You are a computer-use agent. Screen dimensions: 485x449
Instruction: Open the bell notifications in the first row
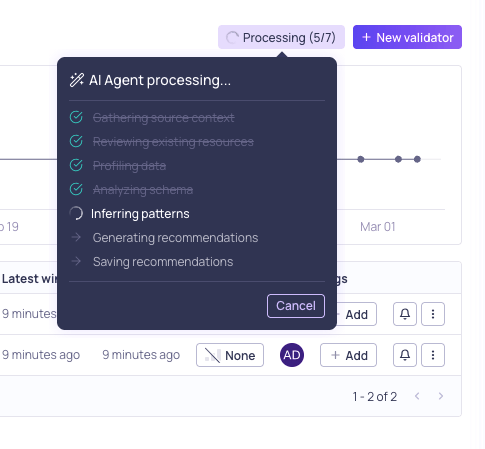(405, 314)
